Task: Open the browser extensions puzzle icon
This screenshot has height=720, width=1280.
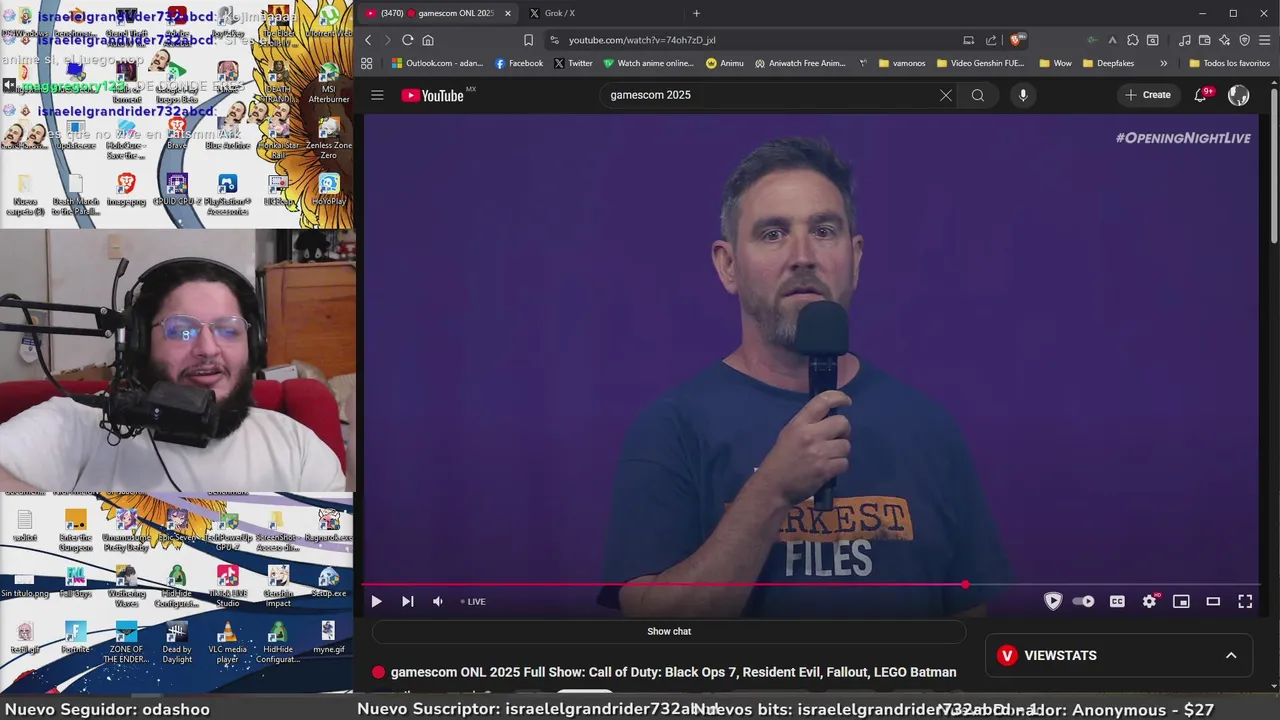Action: coord(1132,40)
